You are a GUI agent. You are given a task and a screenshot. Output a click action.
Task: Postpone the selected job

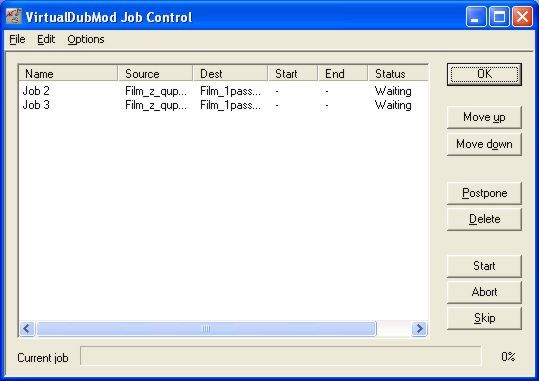pyautogui.click(x=484, y=193)
